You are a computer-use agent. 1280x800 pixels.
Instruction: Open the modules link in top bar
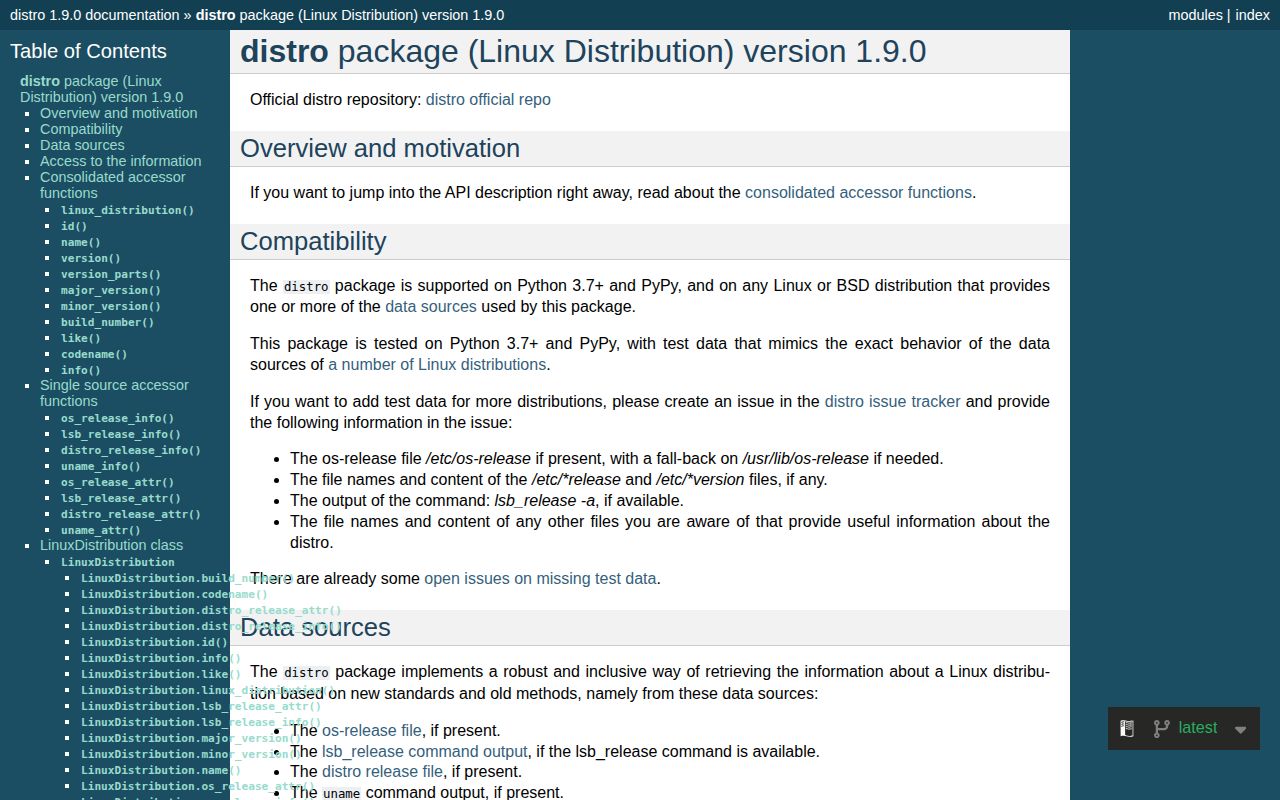point(1195,15)
